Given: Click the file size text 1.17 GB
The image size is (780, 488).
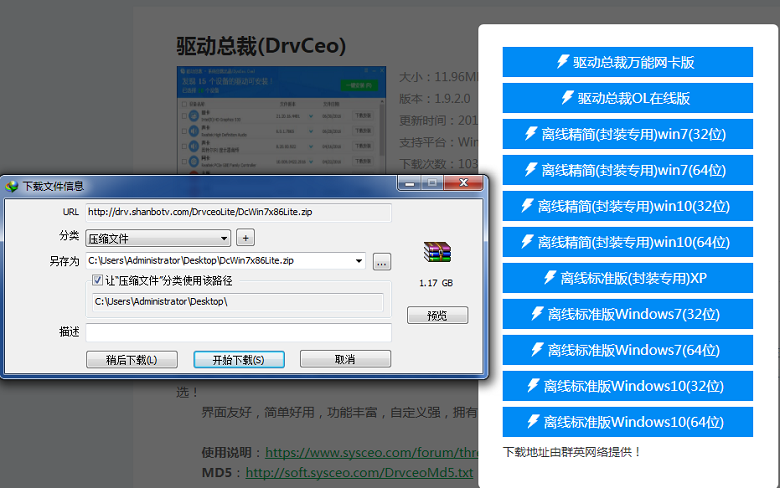Looking at the screenshot, I should point(436,283).
